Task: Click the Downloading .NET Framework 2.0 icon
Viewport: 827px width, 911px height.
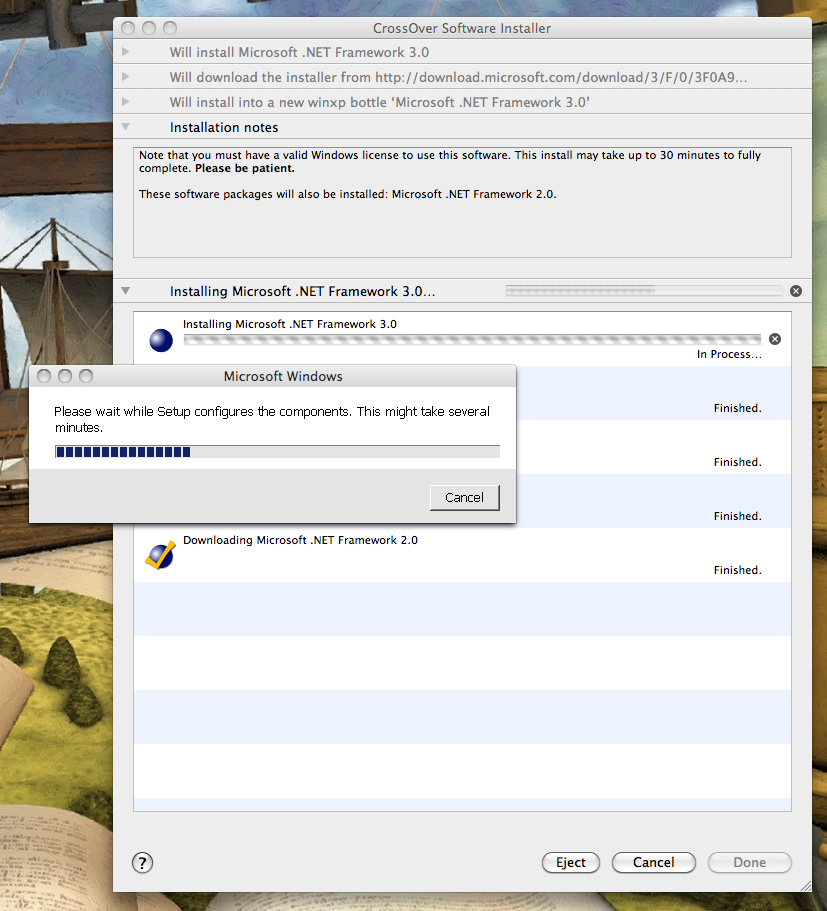Action: pyautogui.click(x=160, y=555)
